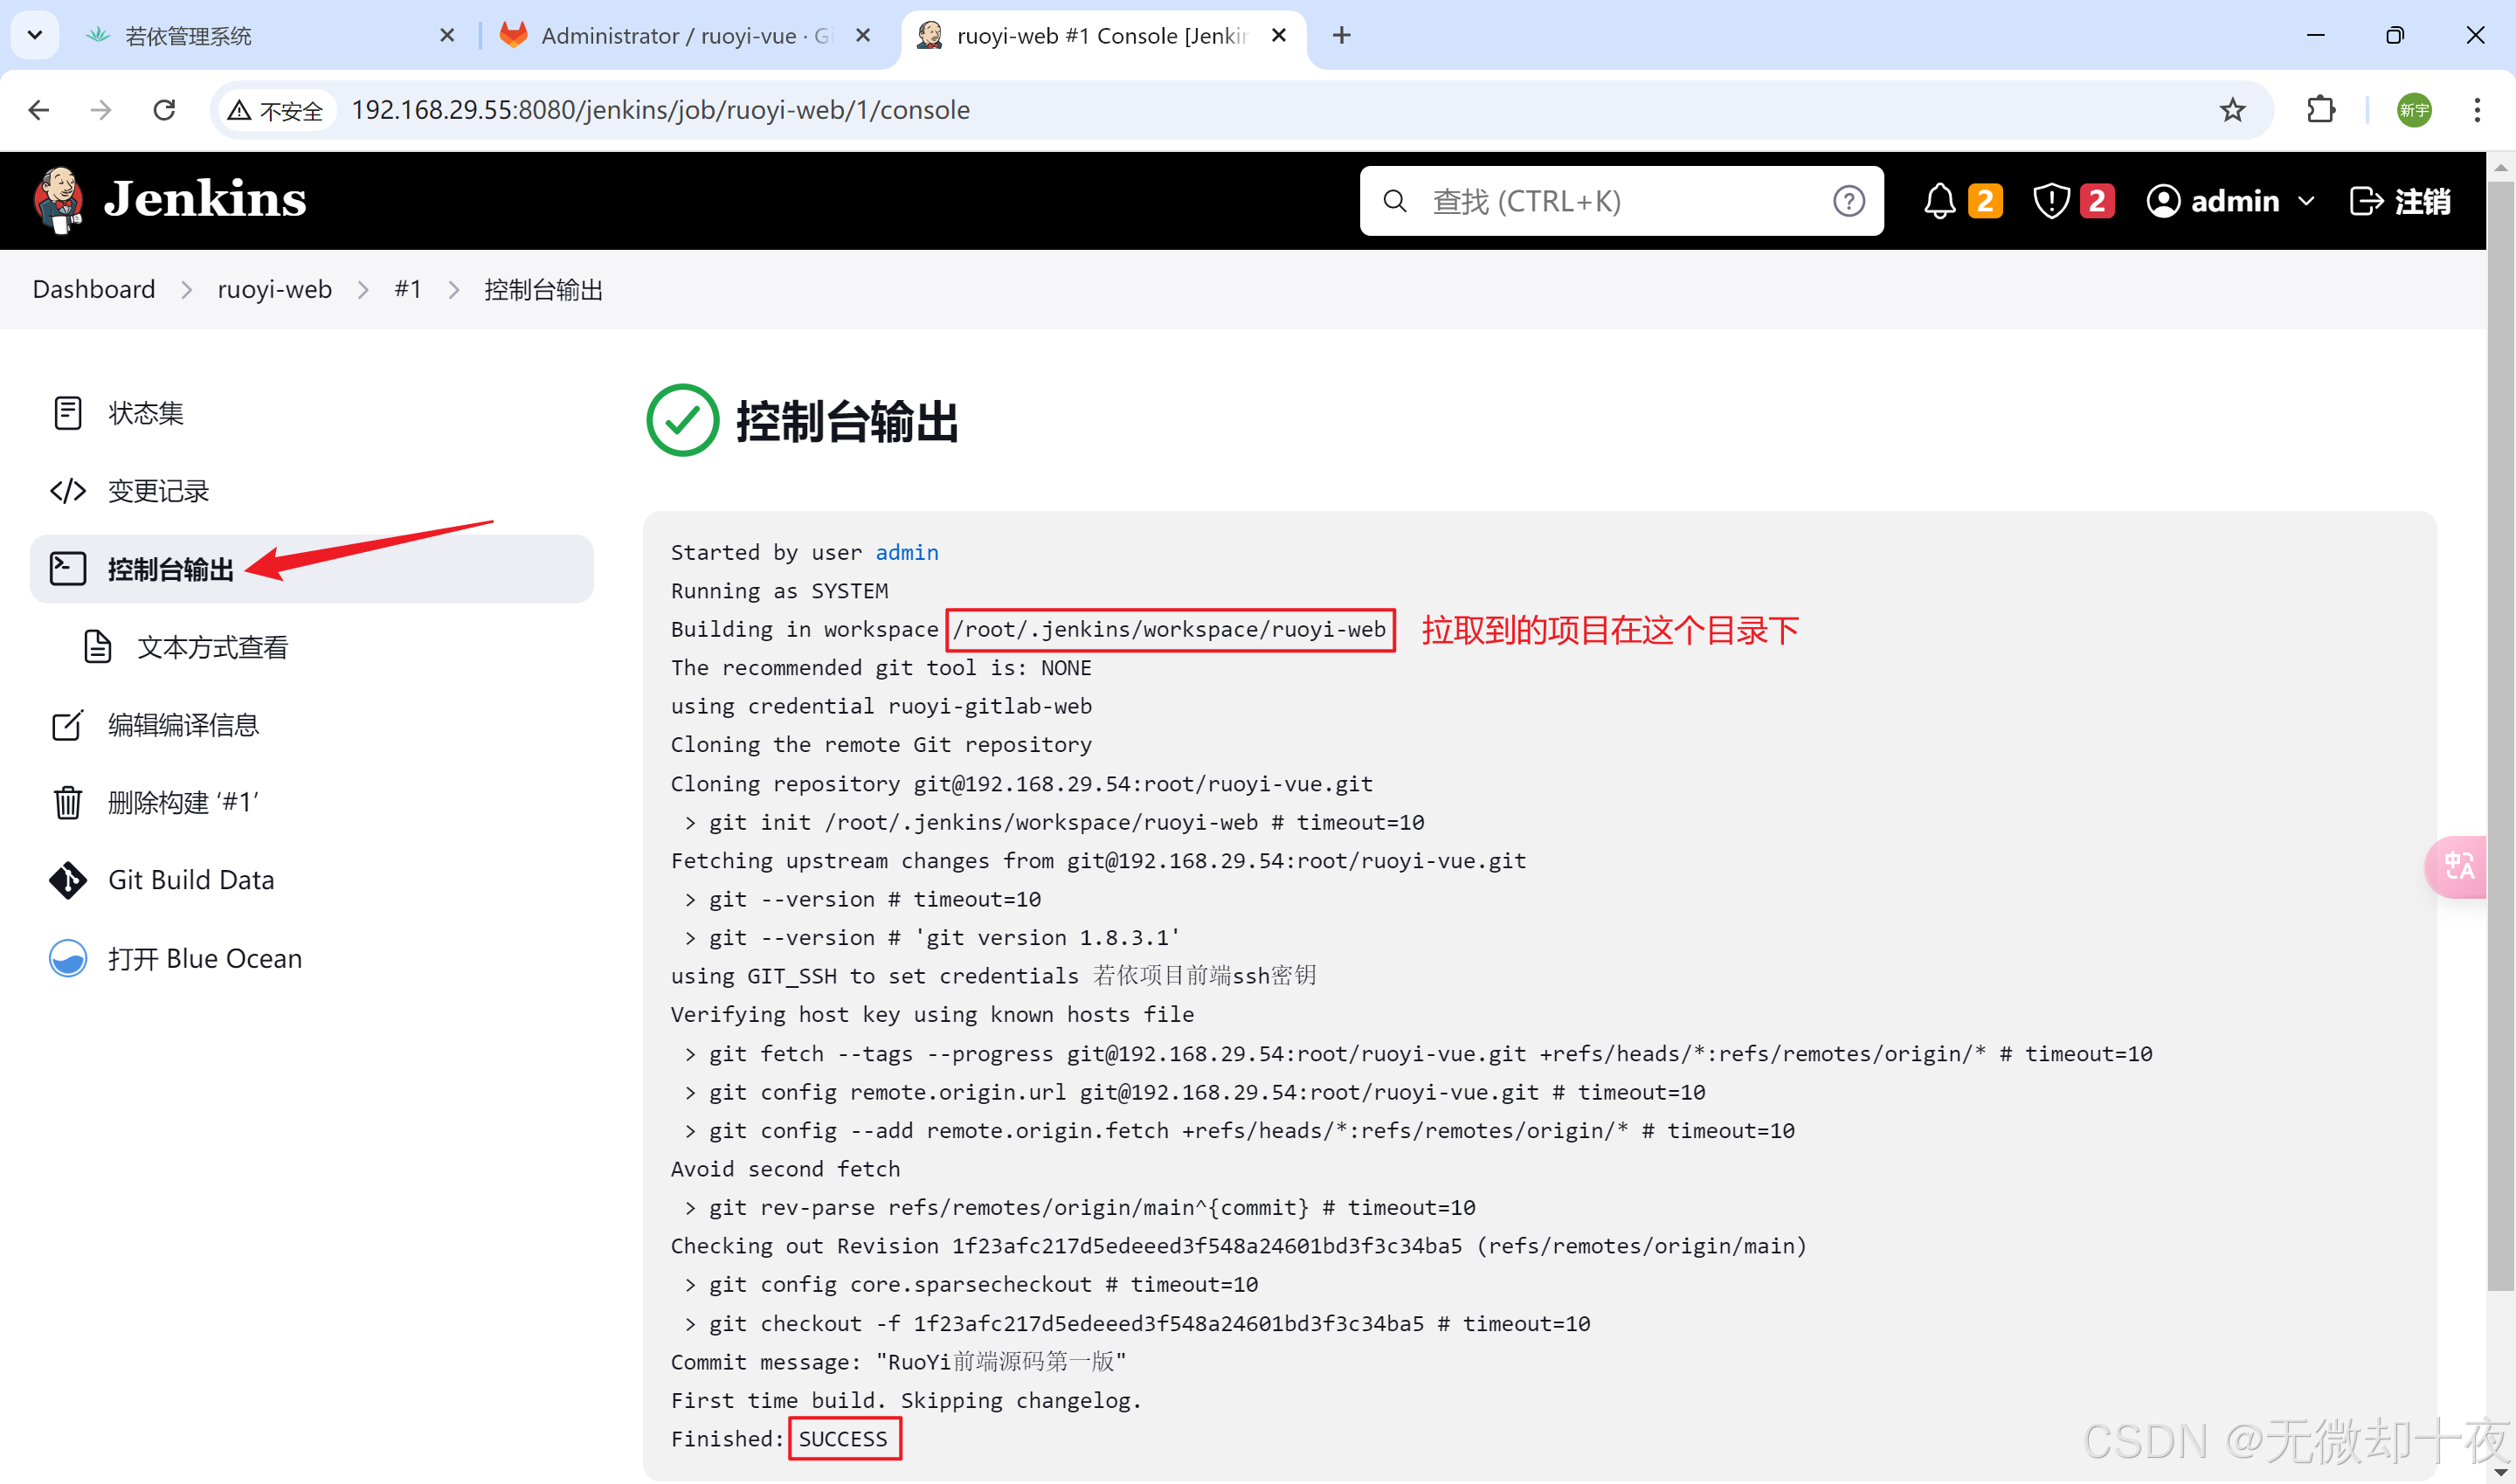Click the search help question mark icon
2516x1484 pixels.
[x=1848, y=201]
